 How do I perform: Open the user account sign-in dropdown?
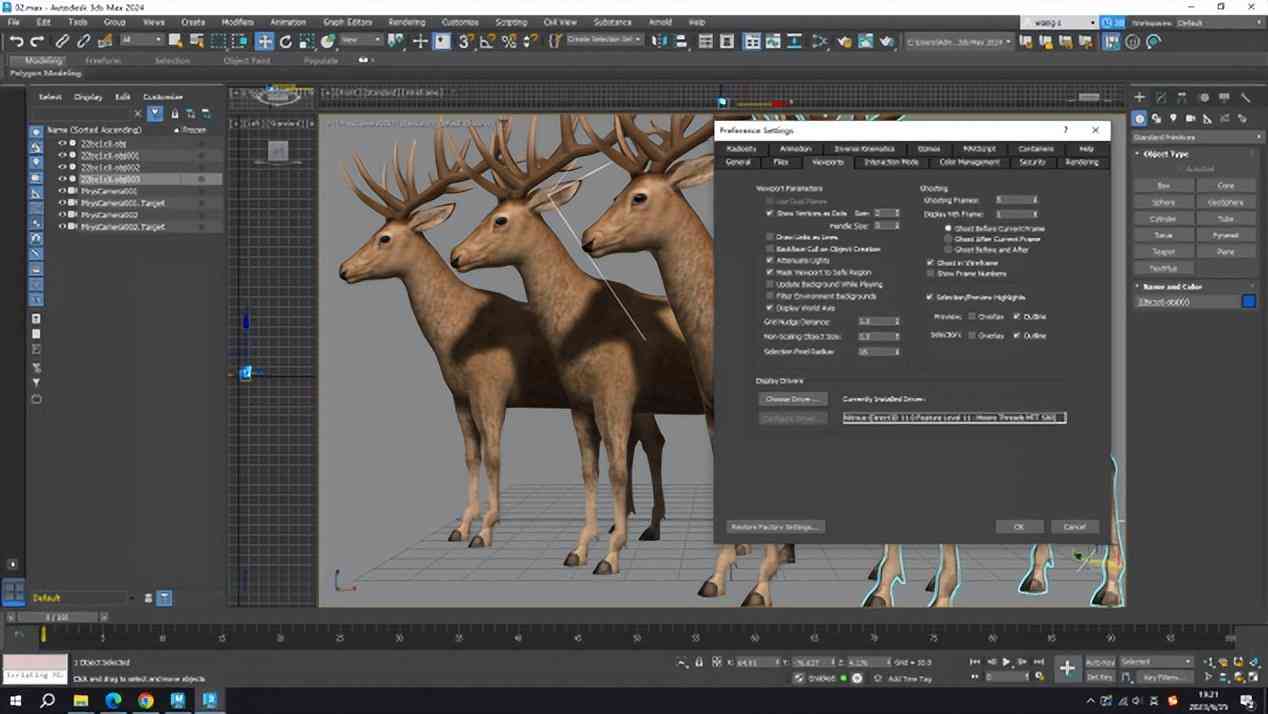[x=1059, y=22]
